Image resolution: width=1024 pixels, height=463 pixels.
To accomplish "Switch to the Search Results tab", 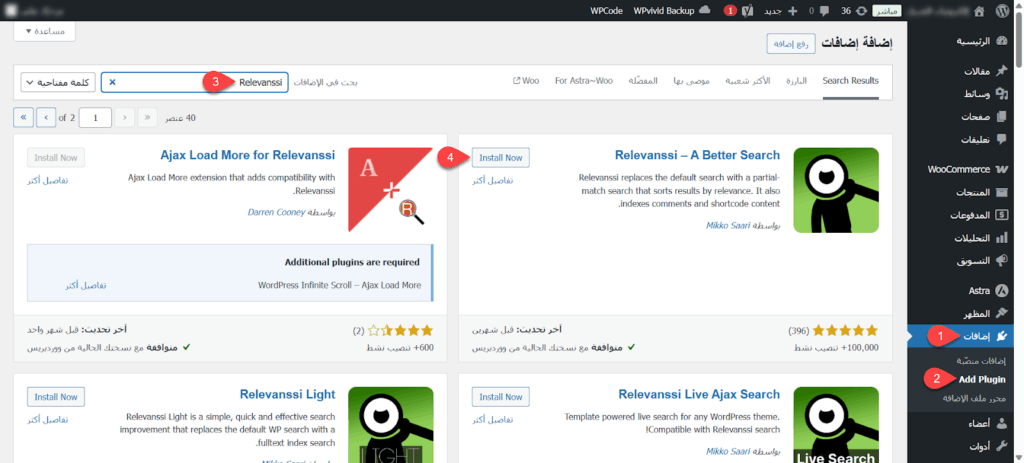I will pyautogui.click(x=850, y=81).
